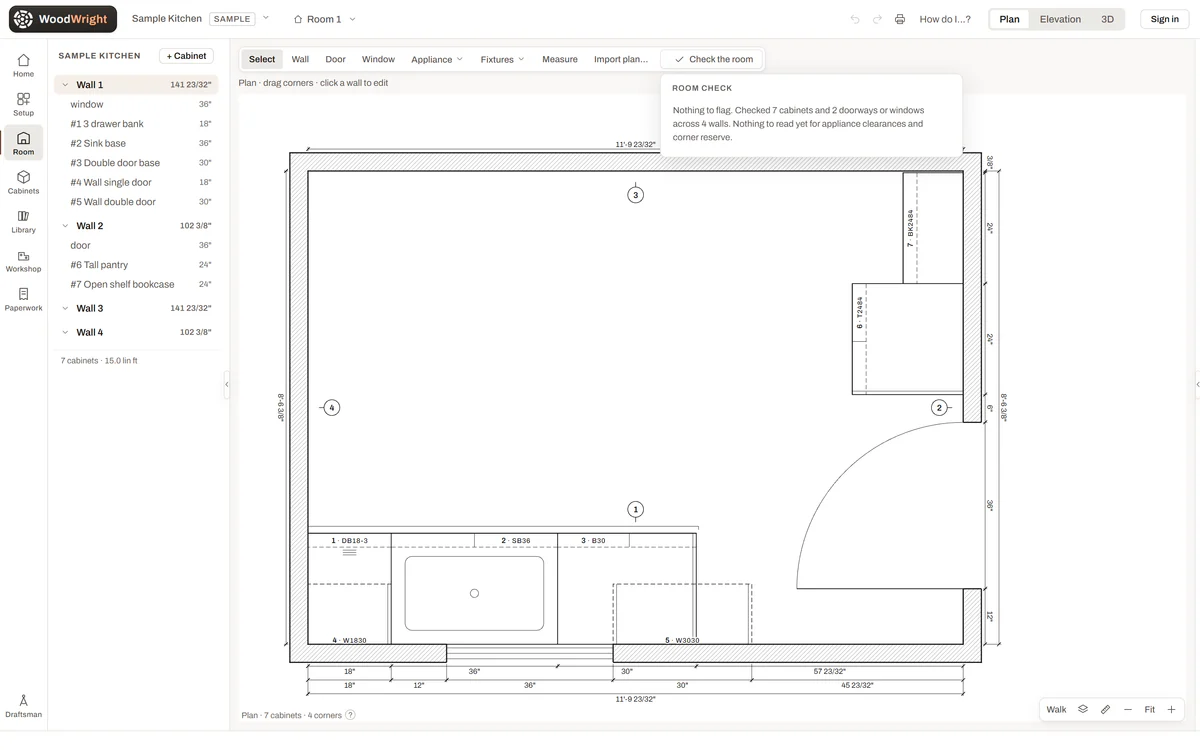Choose the Wall tool
This screenshot has width=1200, height=750.
click(300, 59)
